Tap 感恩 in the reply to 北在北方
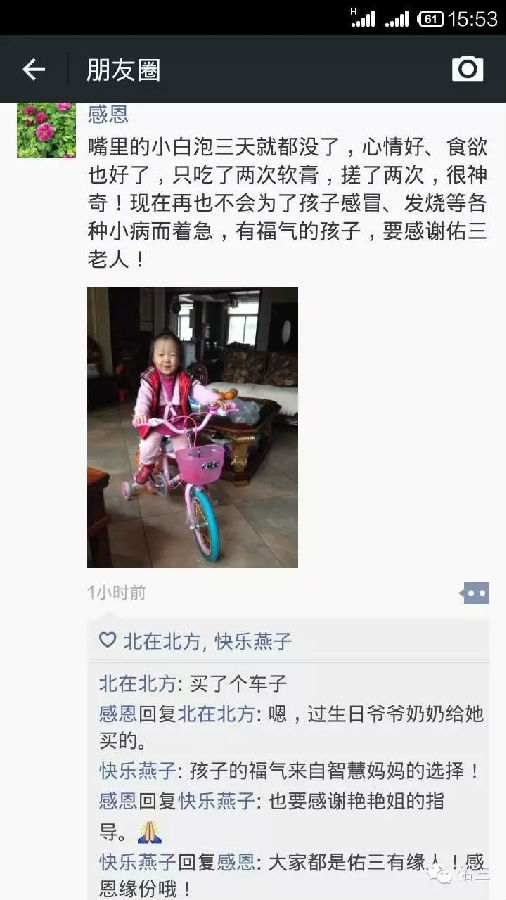Image resolution: width=506 pixels, height=900 pixels. coord(118,714)
